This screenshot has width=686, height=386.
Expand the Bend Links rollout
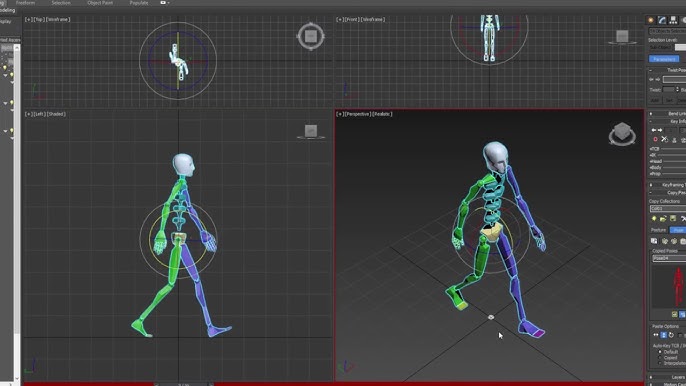coord(651,114)
